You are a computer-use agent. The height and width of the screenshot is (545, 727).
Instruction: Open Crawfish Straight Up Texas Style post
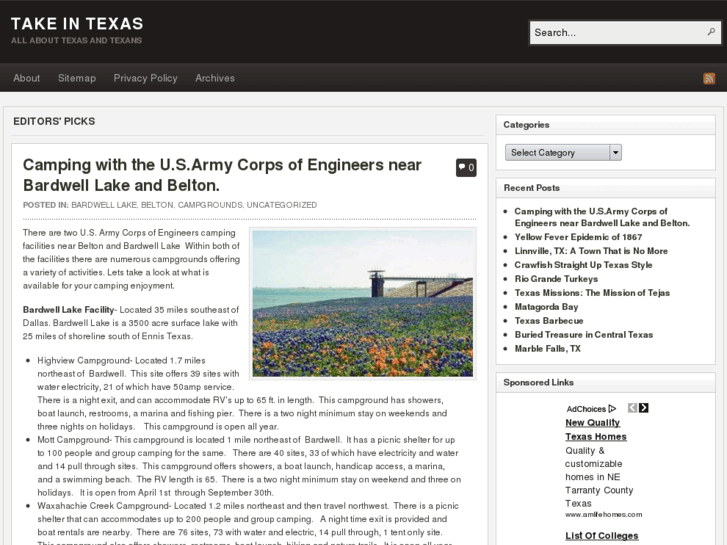click(583, 265)
